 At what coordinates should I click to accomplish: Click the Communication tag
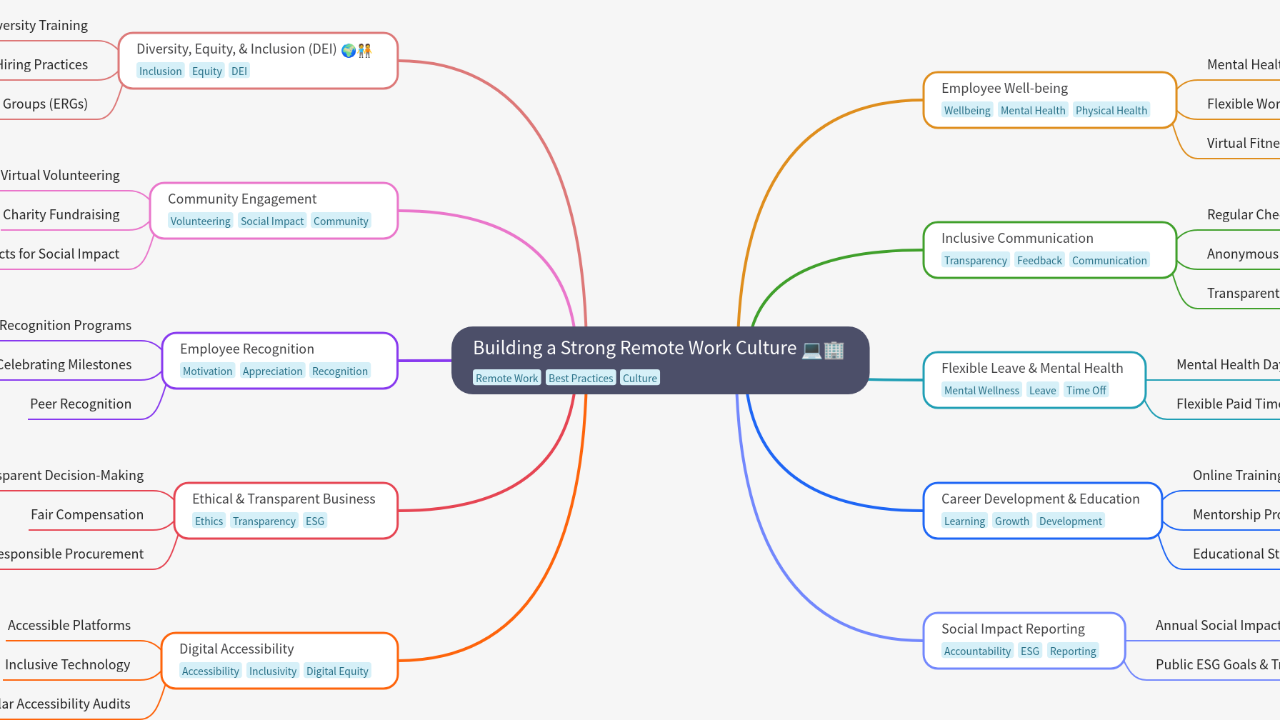[x=1109, y=260]
